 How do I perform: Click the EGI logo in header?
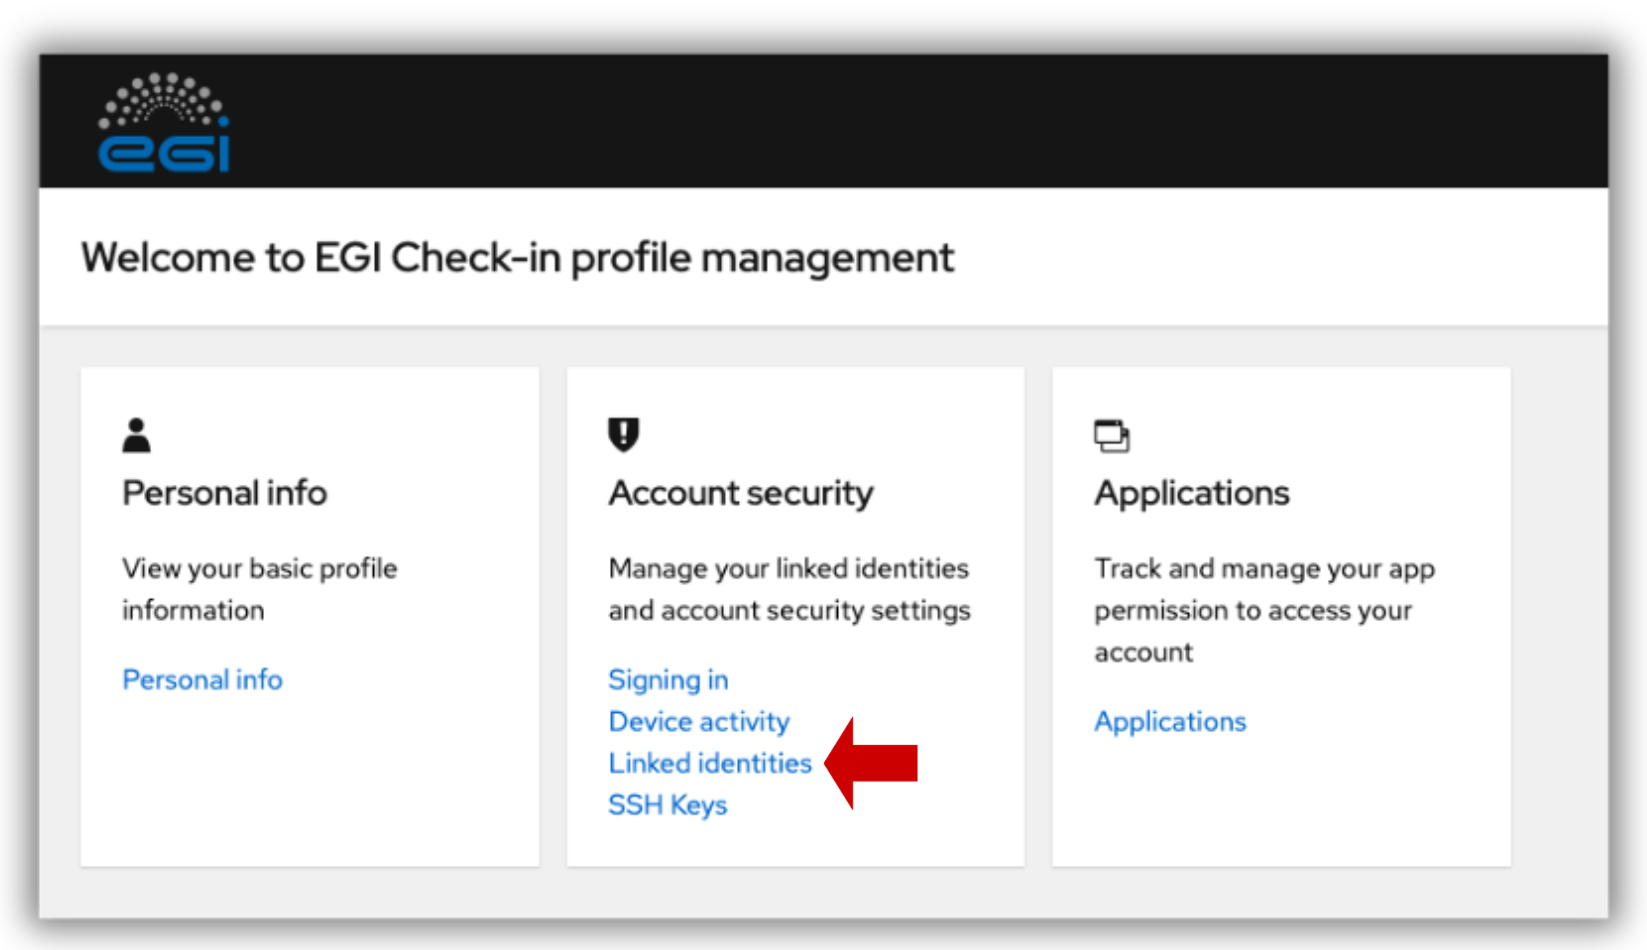[164, 122]
